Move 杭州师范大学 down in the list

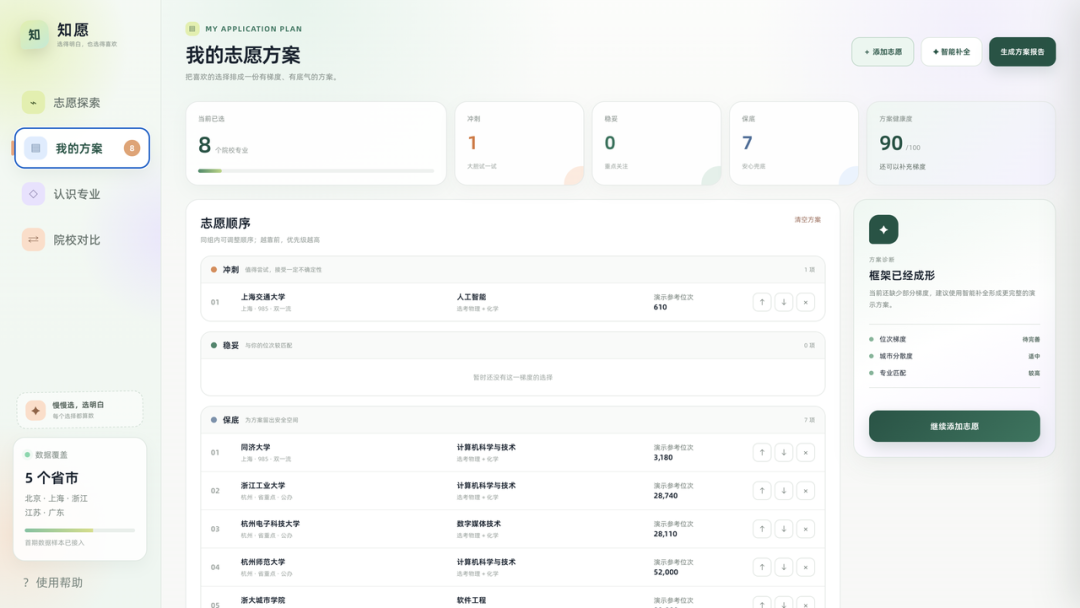(784, 567)
